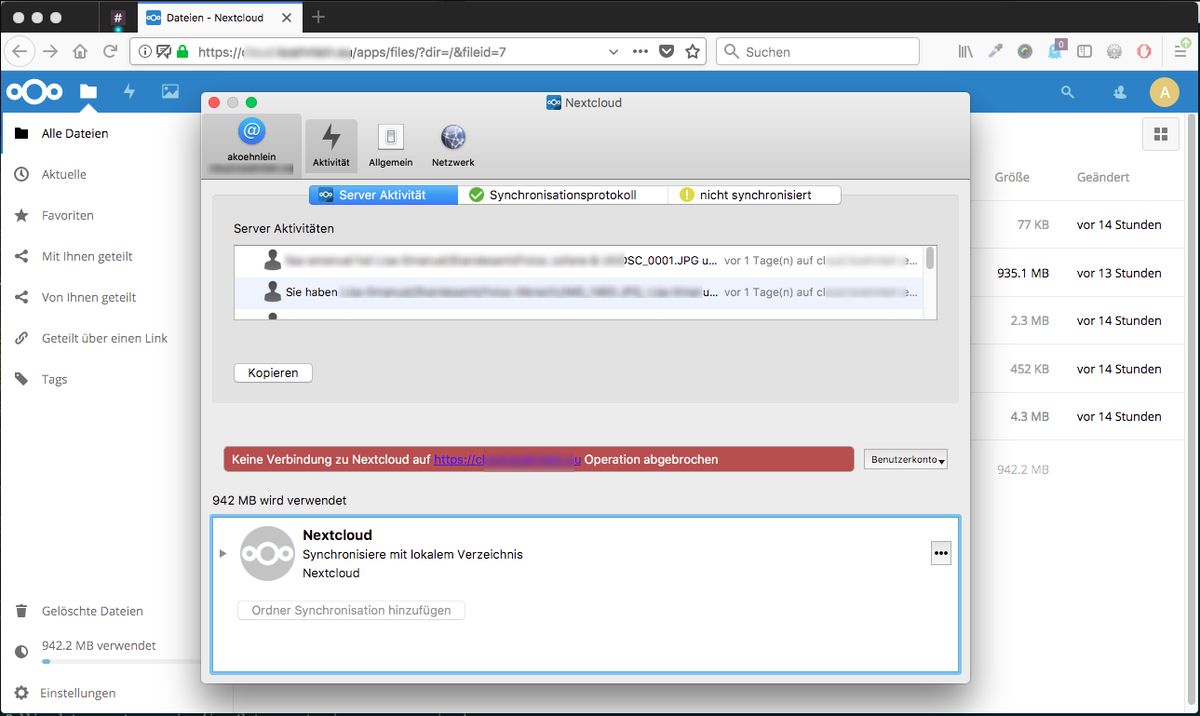Image resolution: width=1200 pixels, height=716 pixels.
Task: Switch to 'nicht synchronisiert' tab
Action: pos(754,195)
